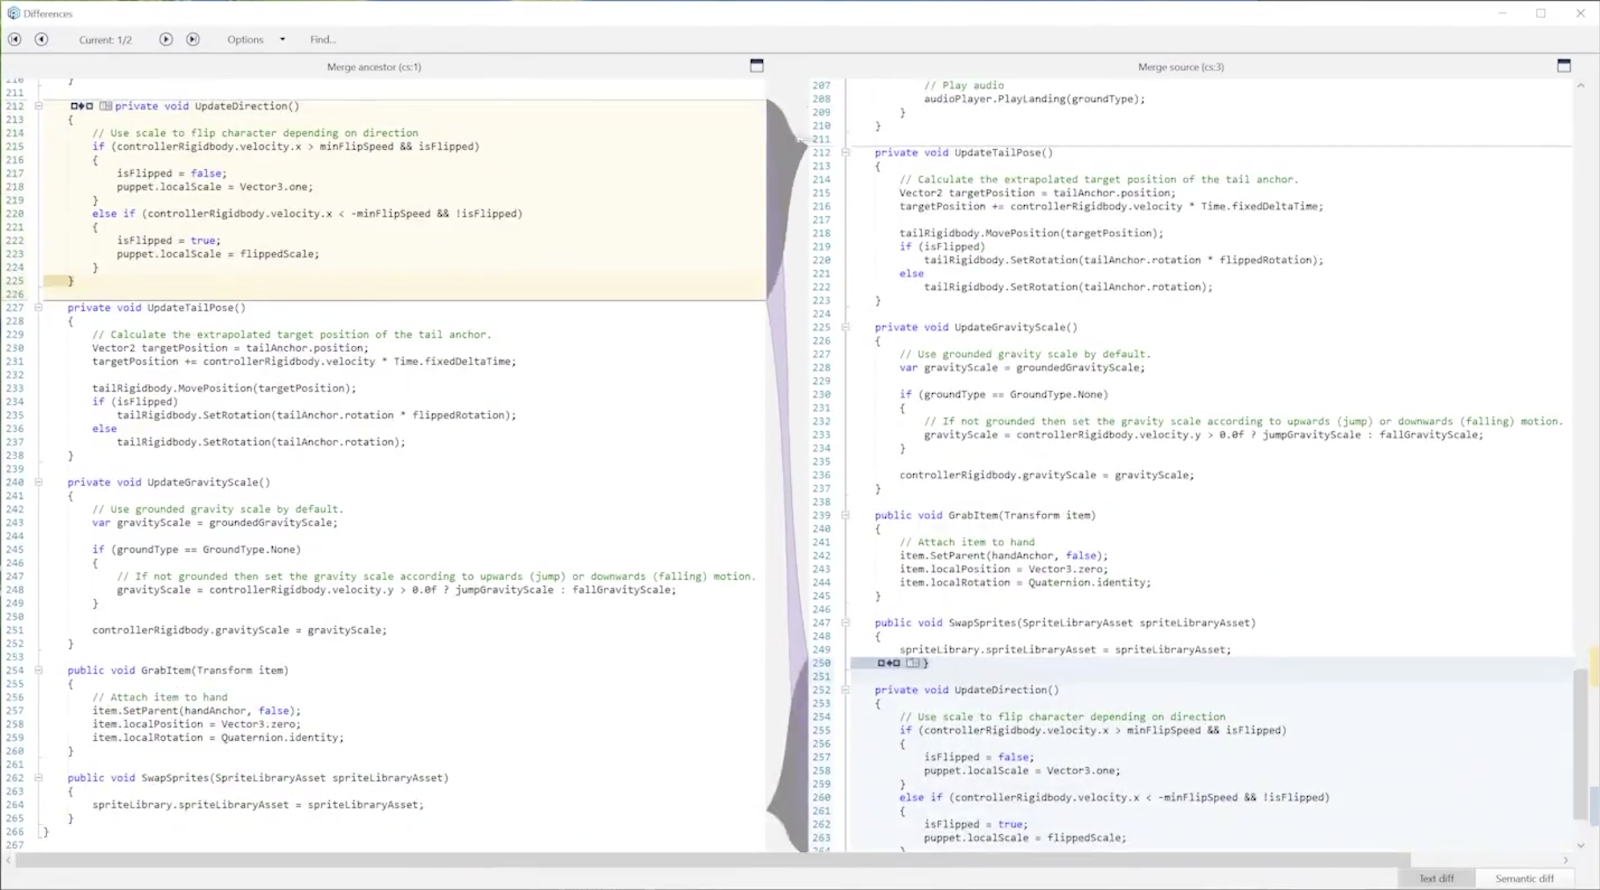
Task: Click 'item.localRotation = Quaternion.identity;' on right line 244
Action: [1024, 582]
